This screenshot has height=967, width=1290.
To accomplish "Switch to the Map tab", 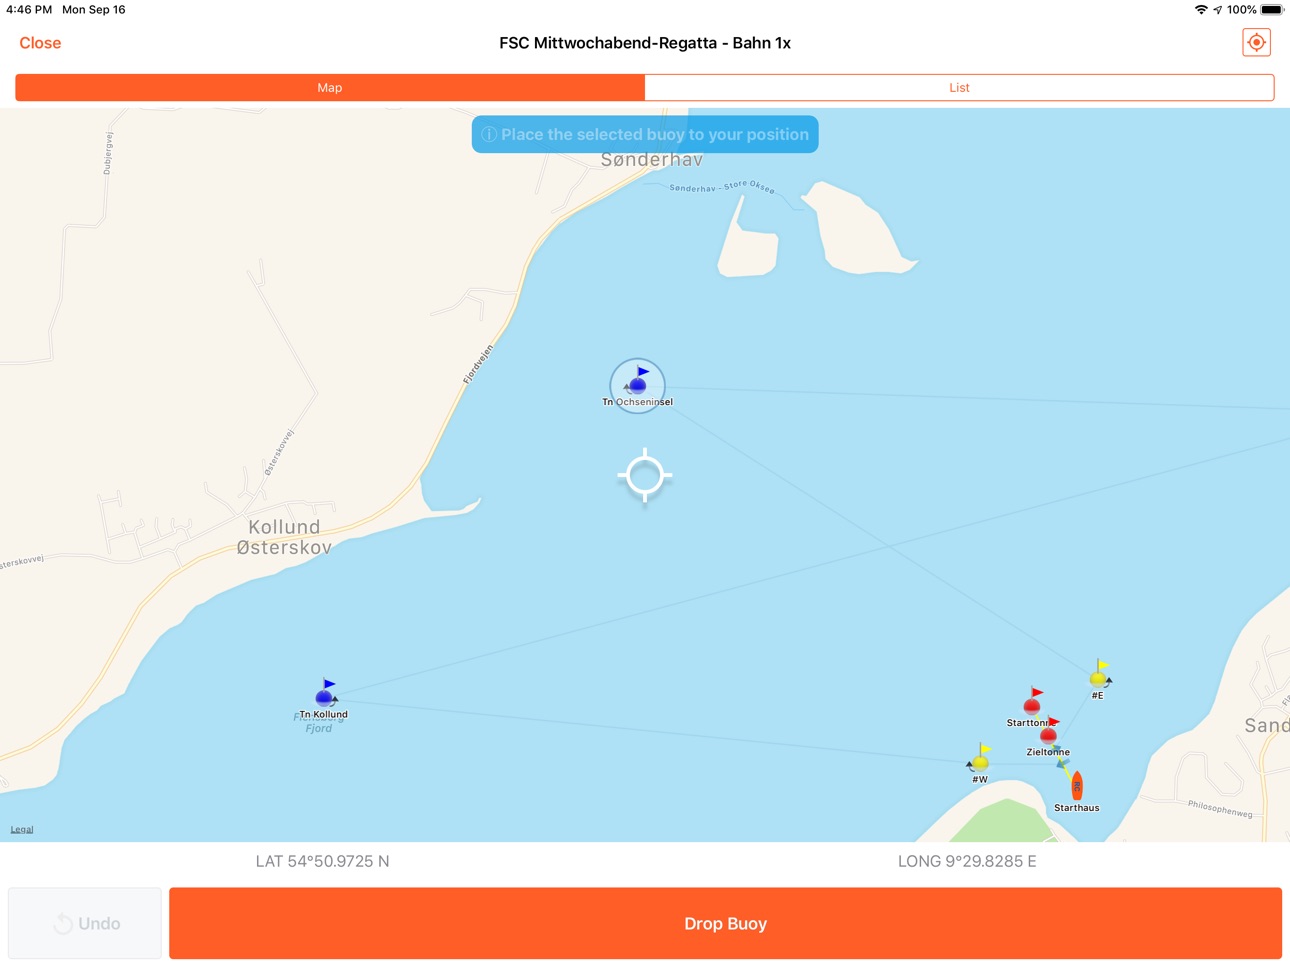I will point(330,88).
